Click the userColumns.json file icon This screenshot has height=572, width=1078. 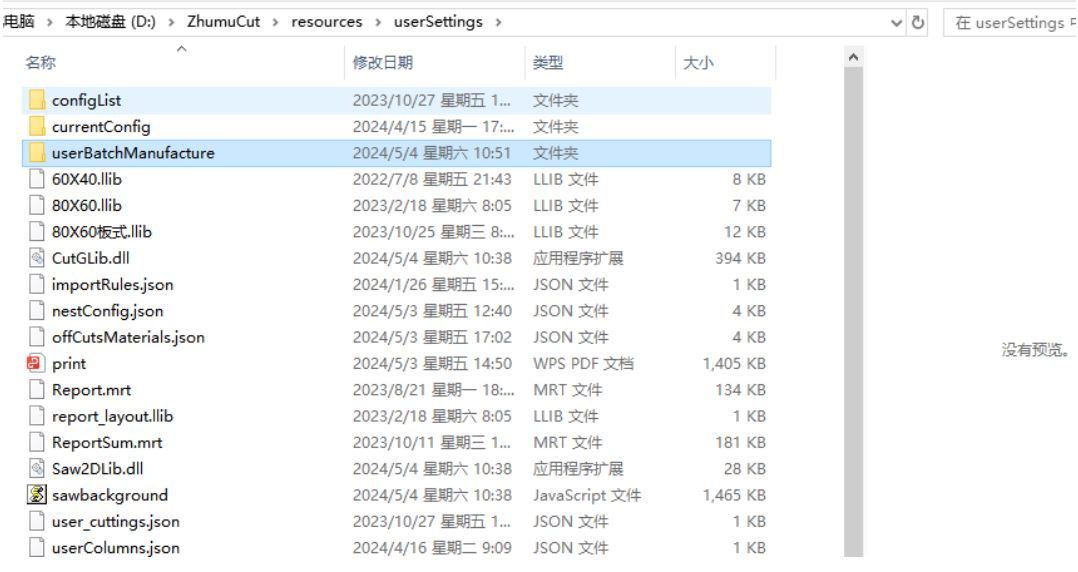37,548
